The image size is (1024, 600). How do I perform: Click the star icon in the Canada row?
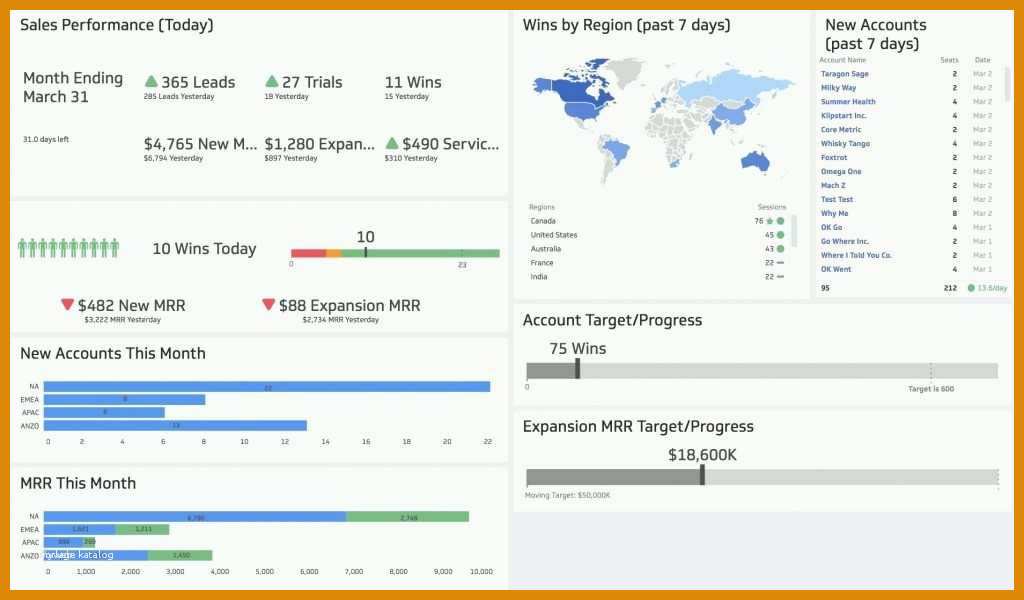click(770, 221)
